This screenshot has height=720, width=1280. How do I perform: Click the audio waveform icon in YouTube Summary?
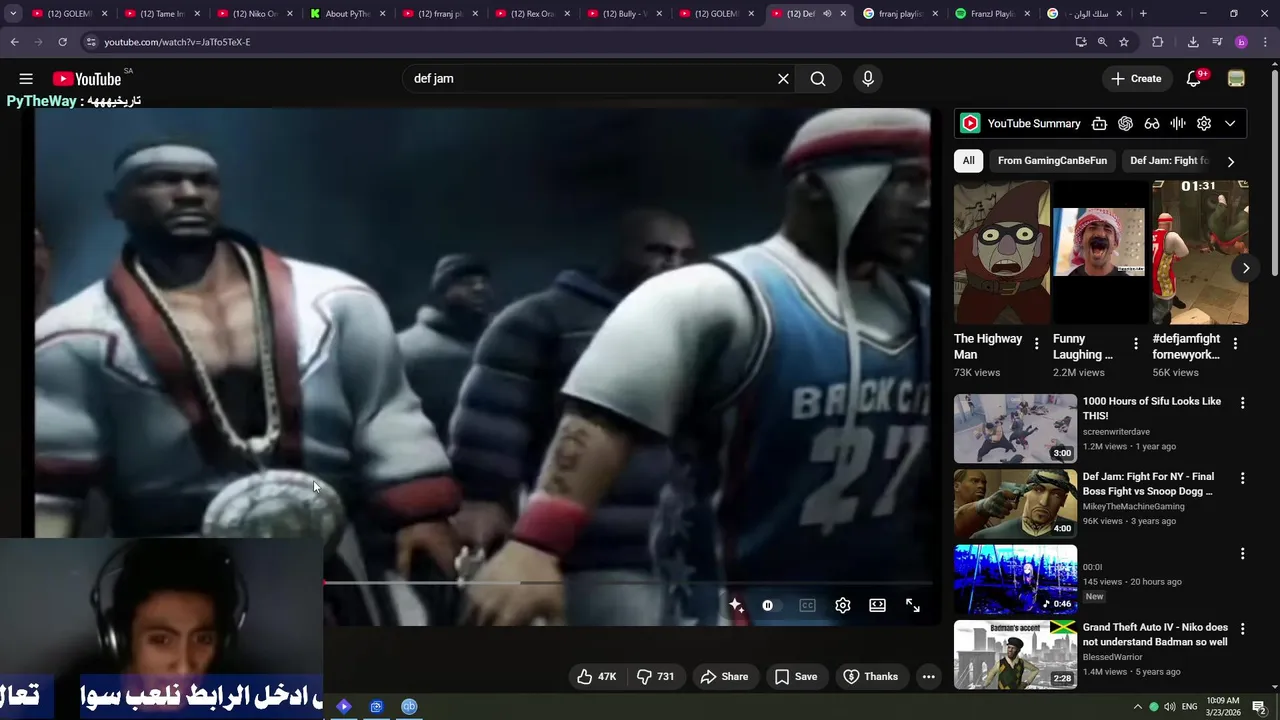(1178, 123)
